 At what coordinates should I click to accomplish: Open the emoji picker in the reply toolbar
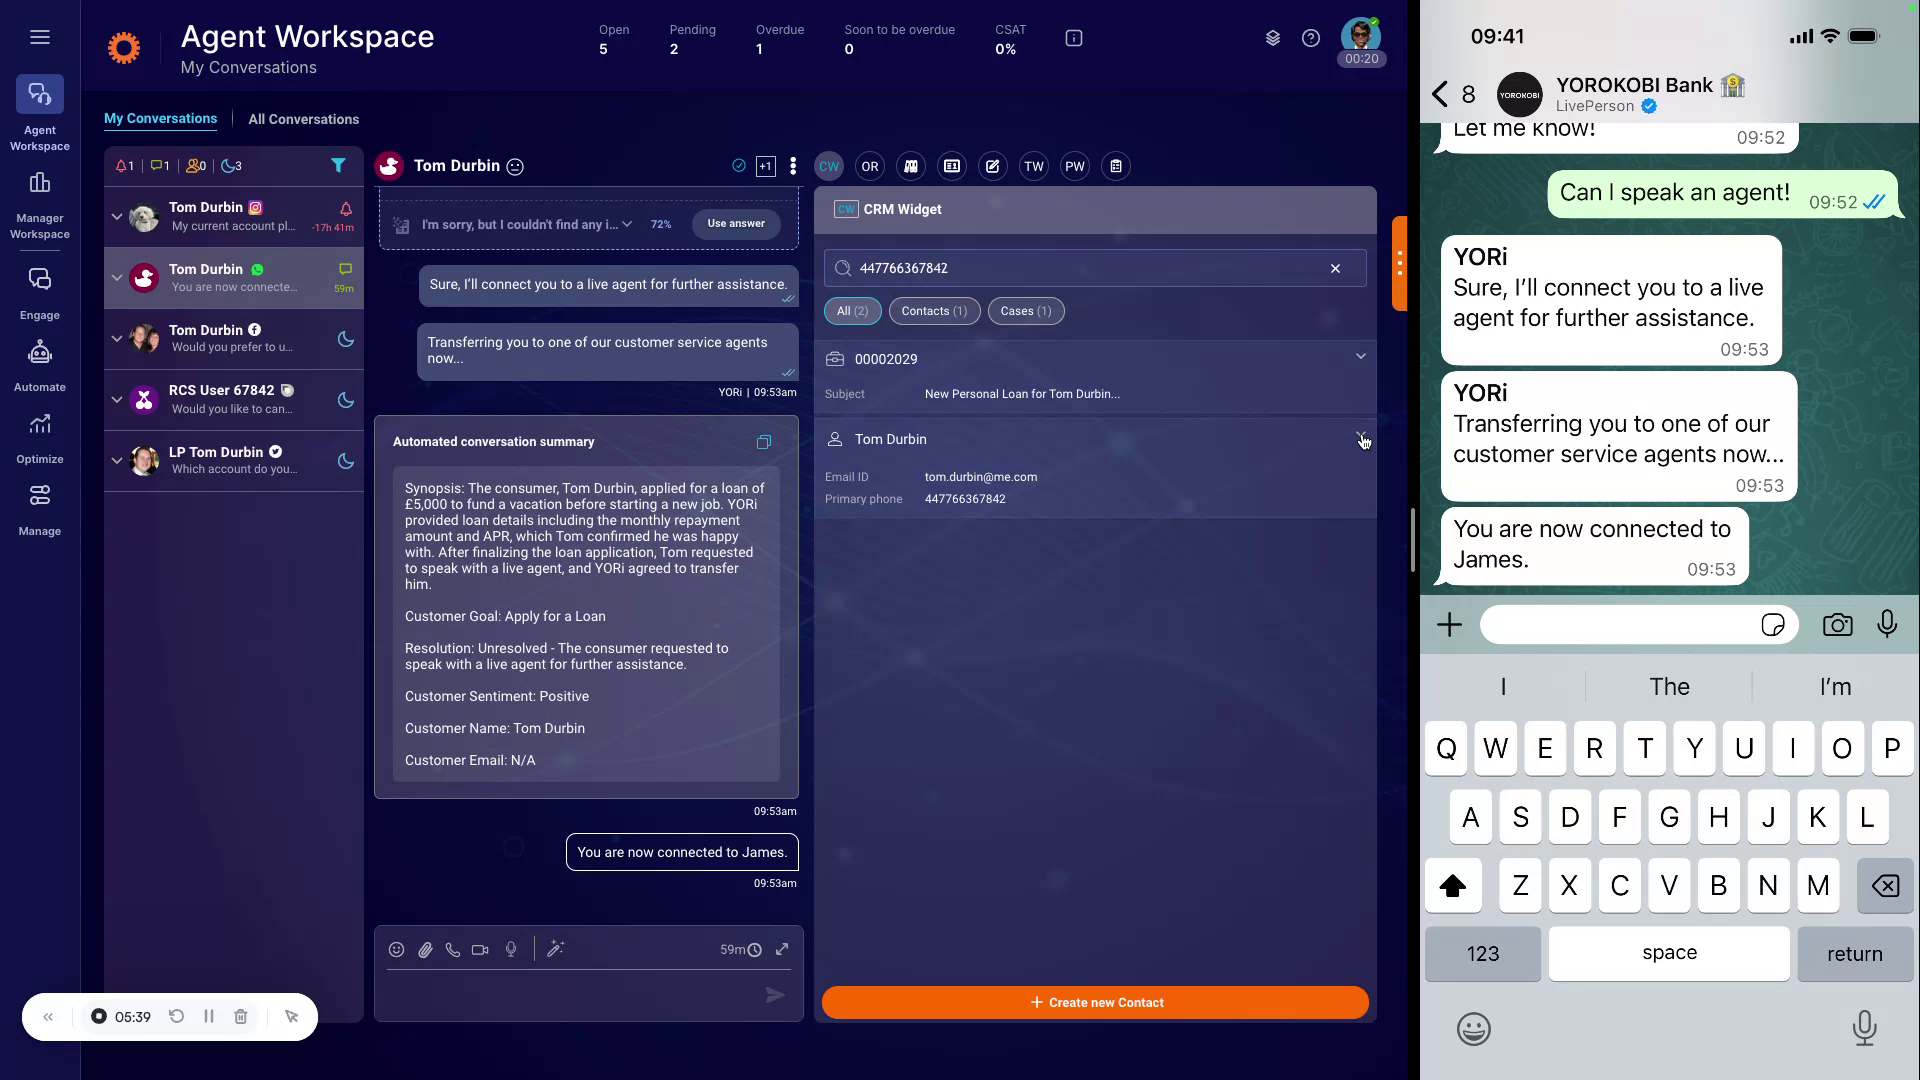(396, 949)
